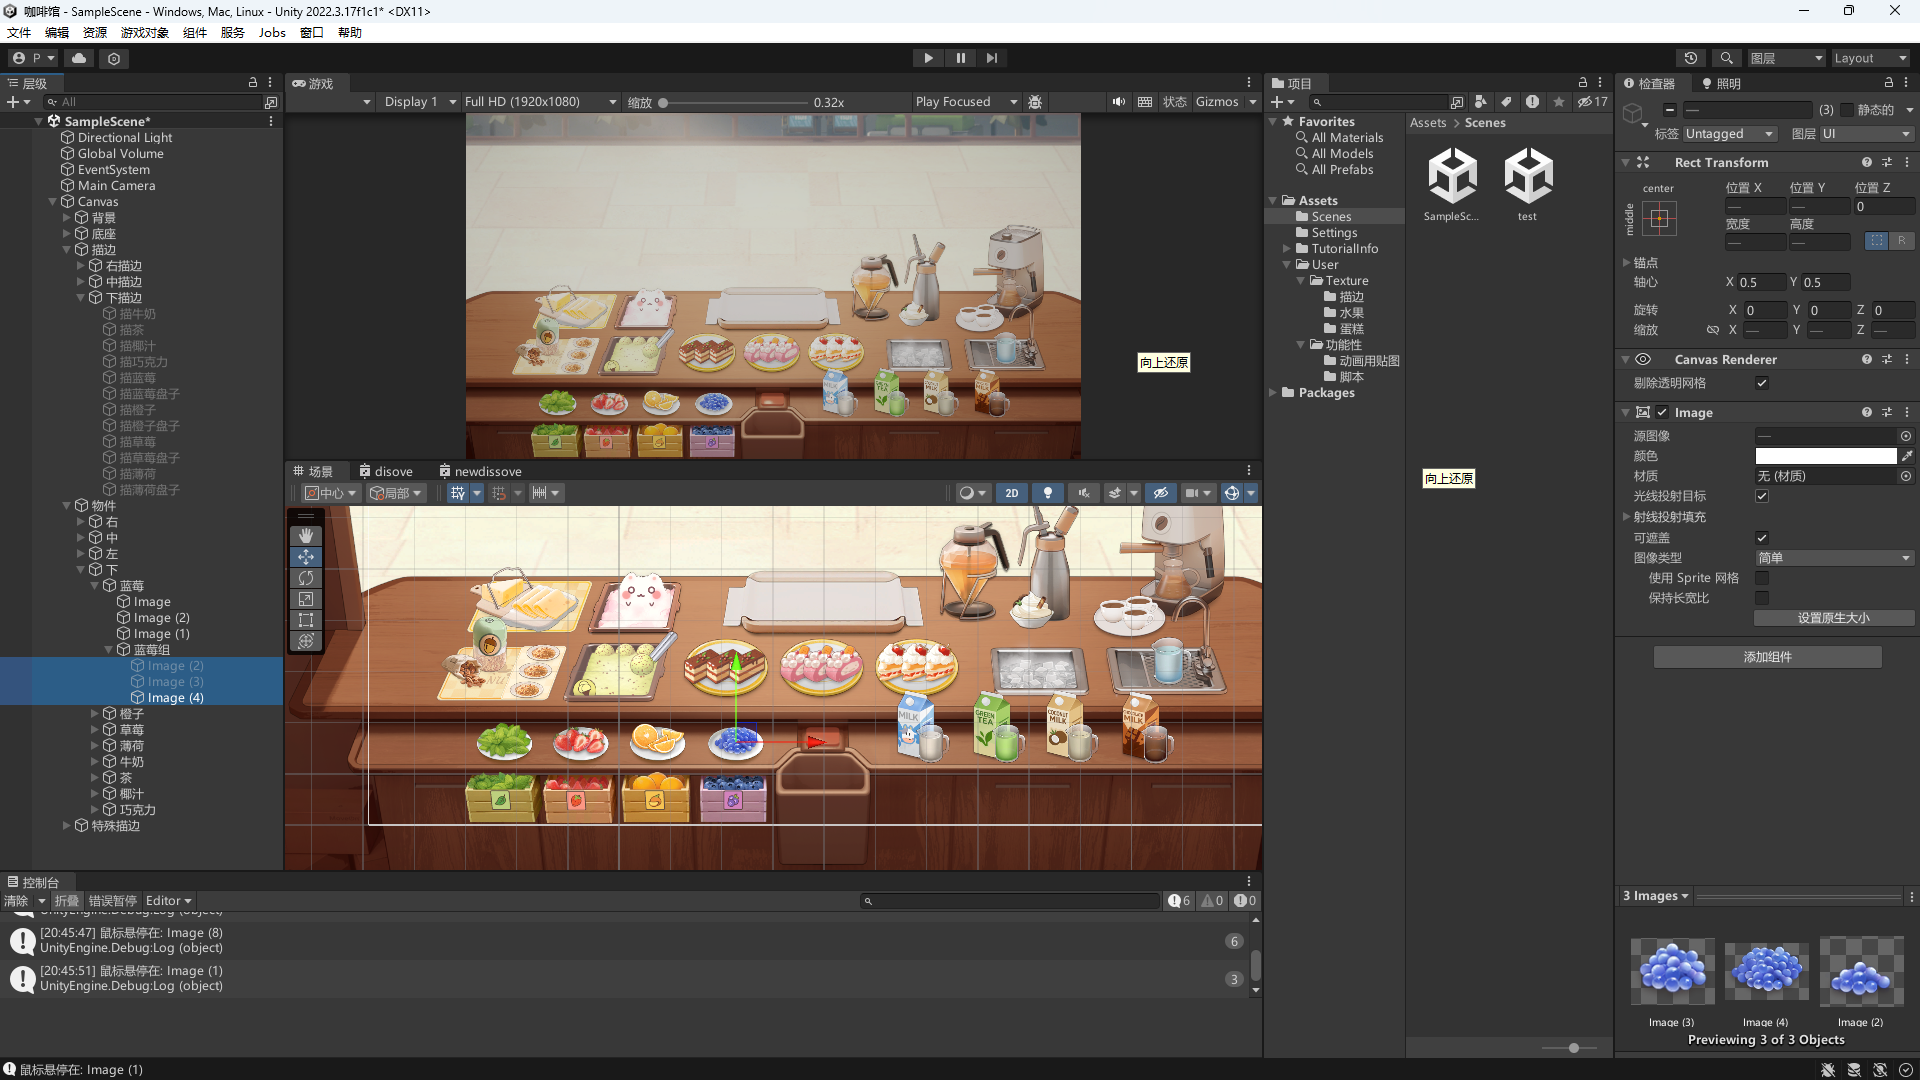Image resolution: width=1920 pixels, height=1080 pixels.
Task: Open the Undo History icon
Action: coord(1691,58)
